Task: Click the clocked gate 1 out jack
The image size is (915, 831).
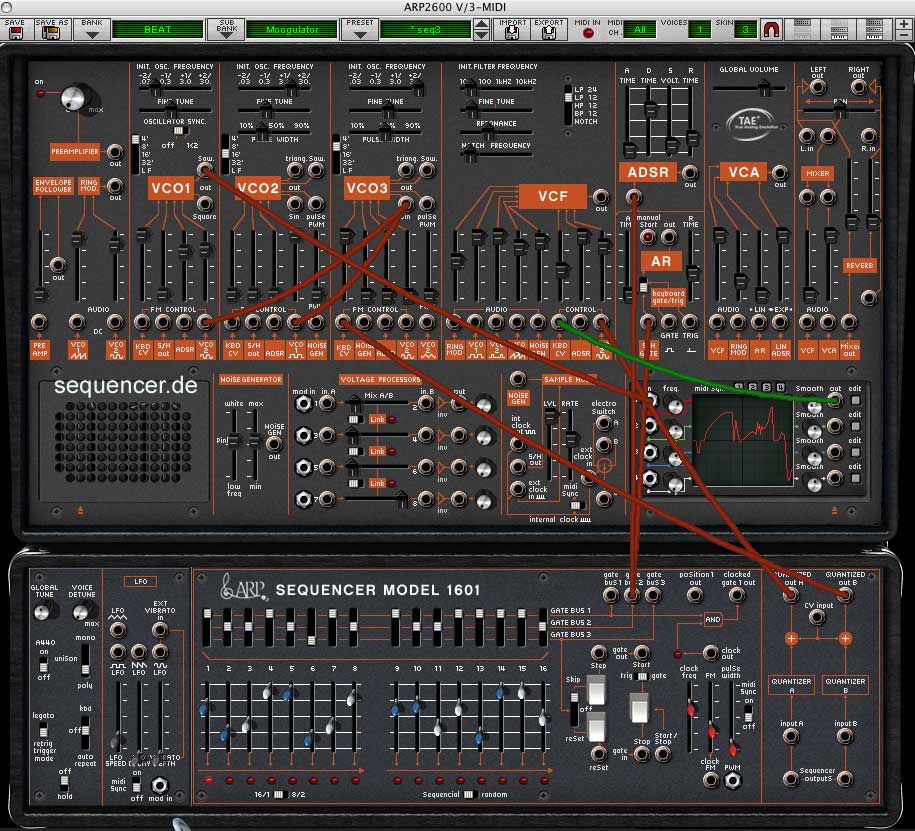Action: pyautogui.click(x=737, y=595)
